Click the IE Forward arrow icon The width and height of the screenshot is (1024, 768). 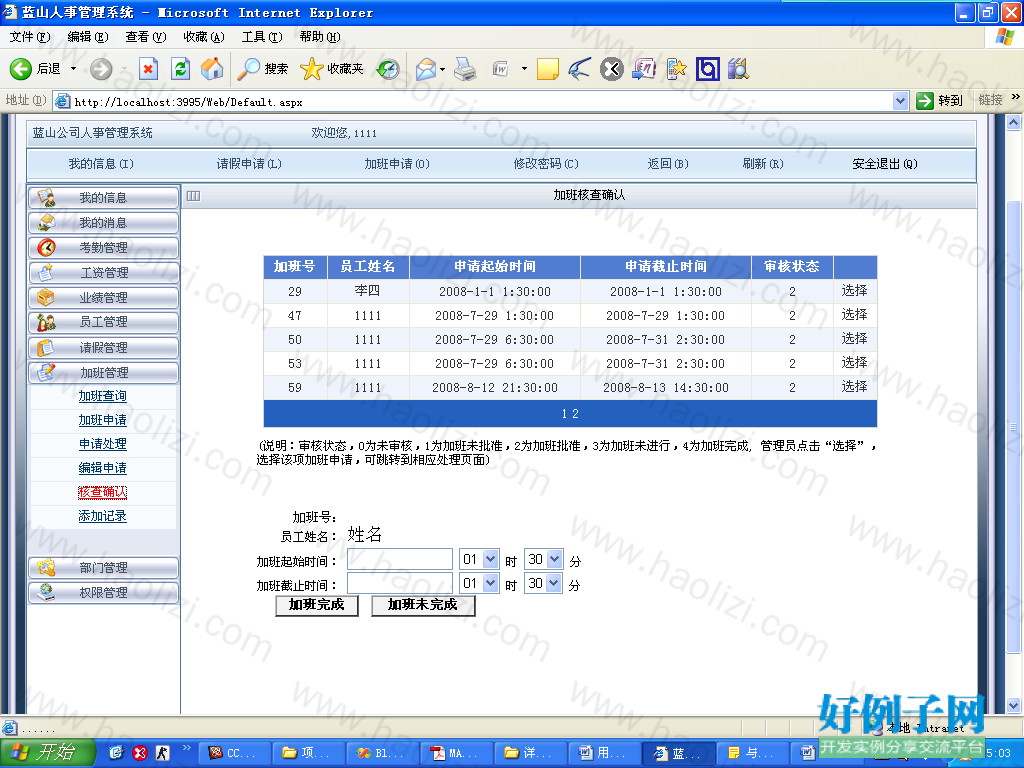(x=101, y=69)
